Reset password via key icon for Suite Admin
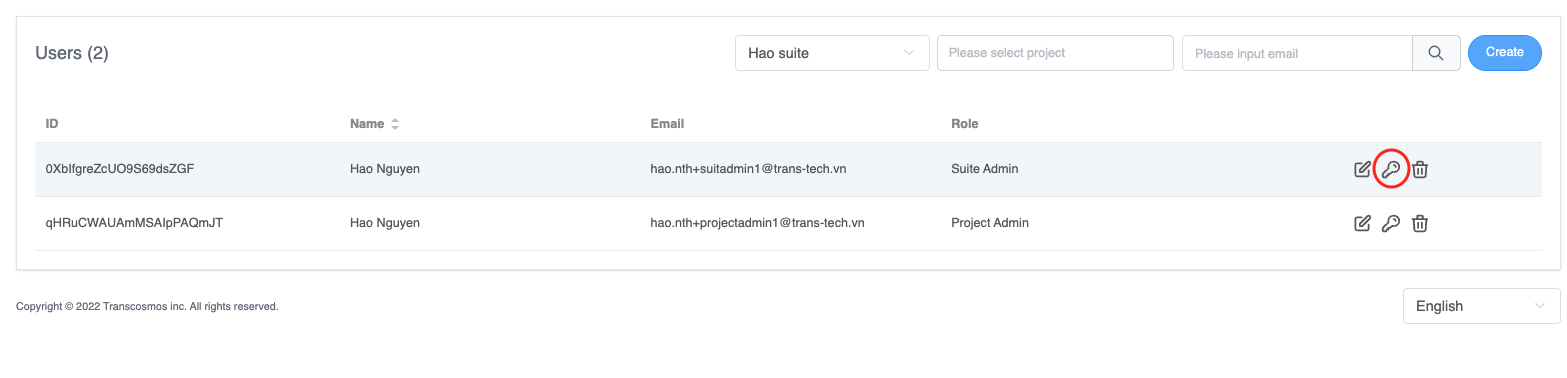Viewport: 1567px width, 378px height. (1391, 169)
